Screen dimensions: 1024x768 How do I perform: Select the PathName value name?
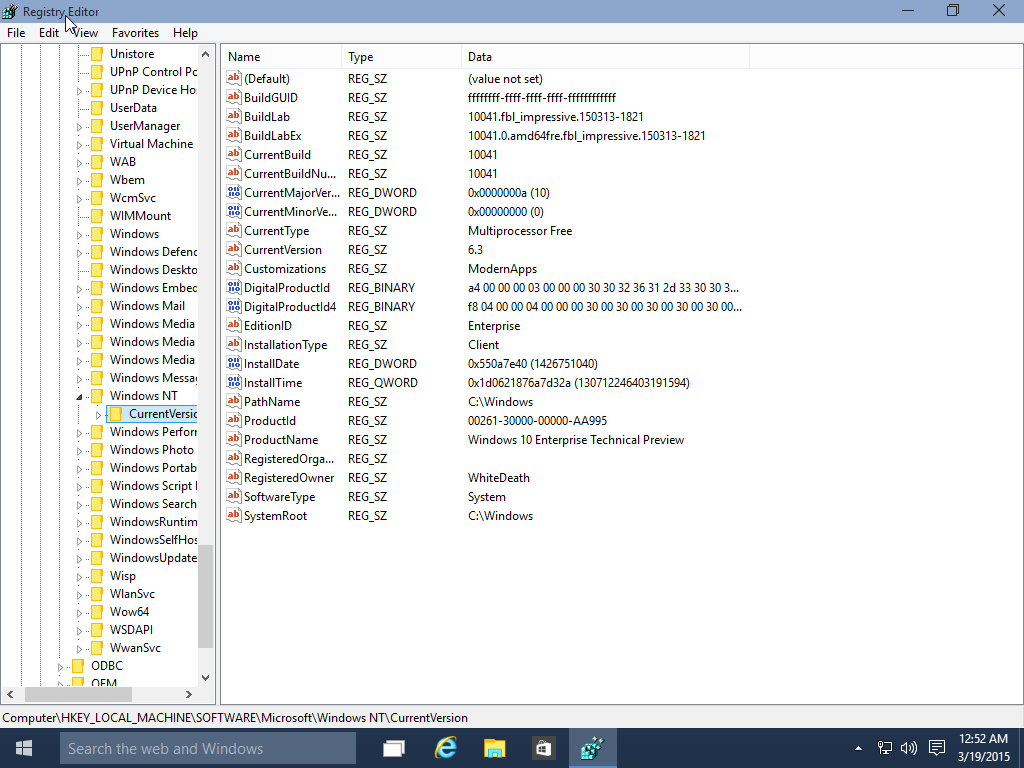272,402
